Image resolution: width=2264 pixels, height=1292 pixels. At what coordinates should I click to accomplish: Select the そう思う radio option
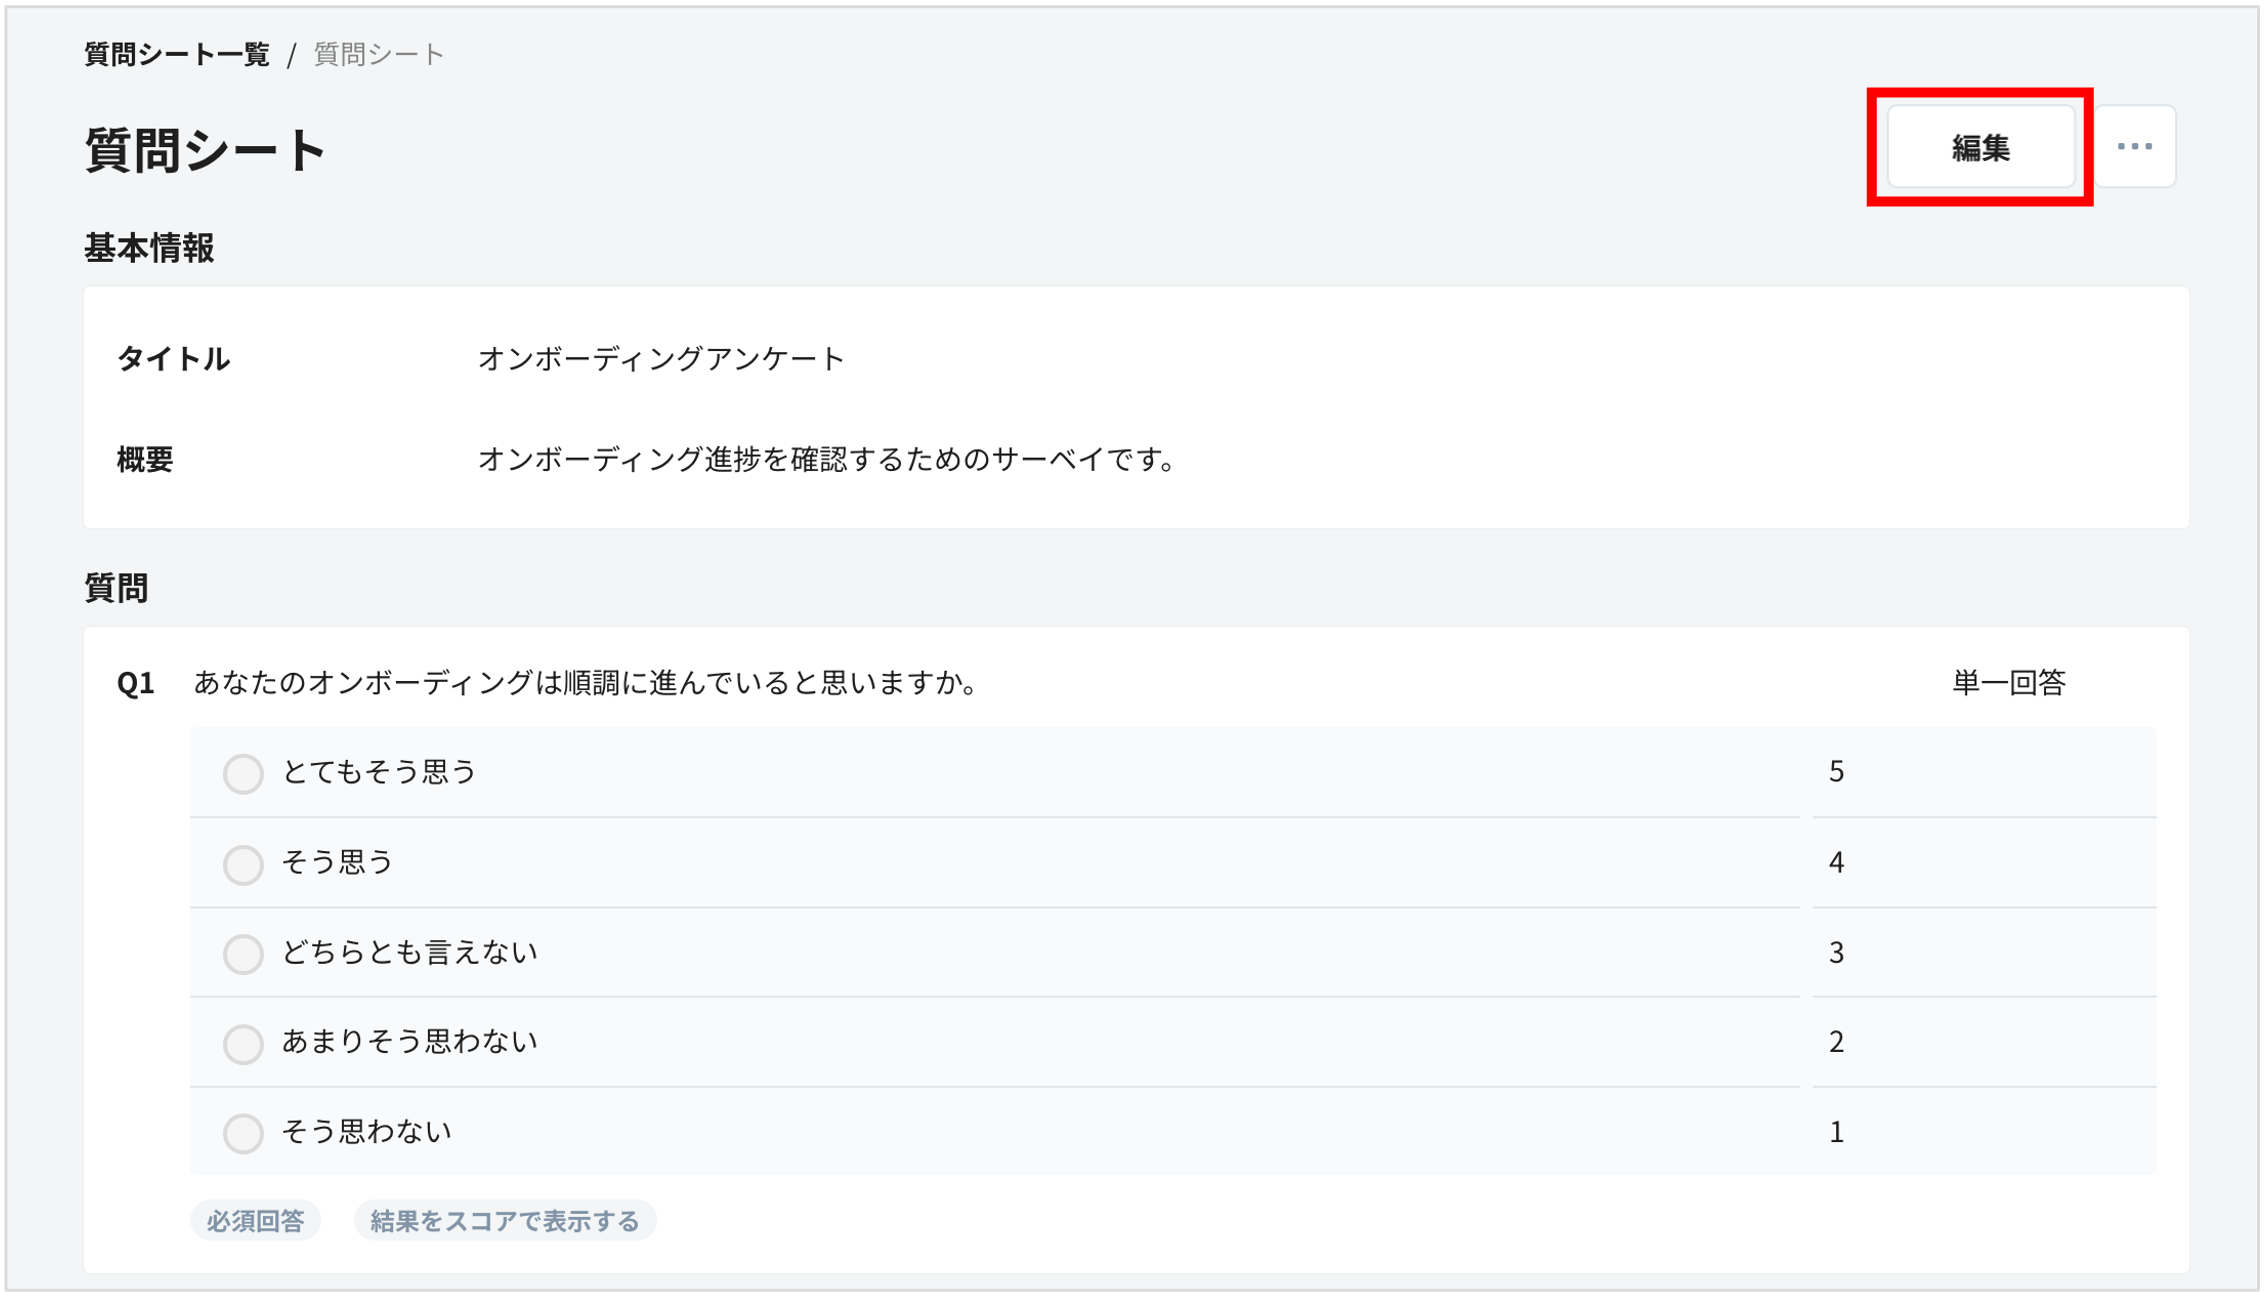click(x=243, y=863)
